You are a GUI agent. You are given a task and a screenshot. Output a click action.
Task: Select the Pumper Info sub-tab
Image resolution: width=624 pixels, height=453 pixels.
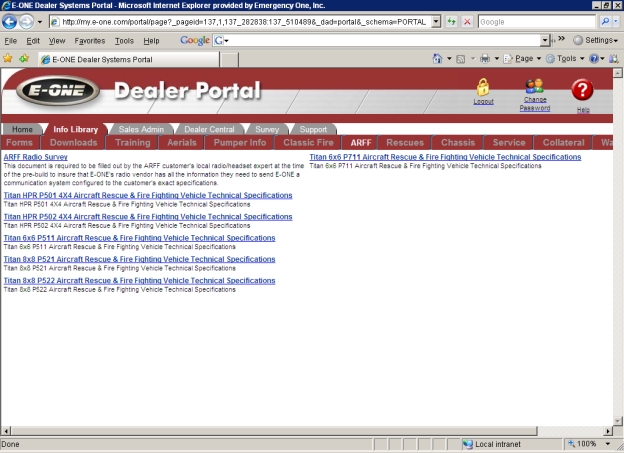click(240, 143)
